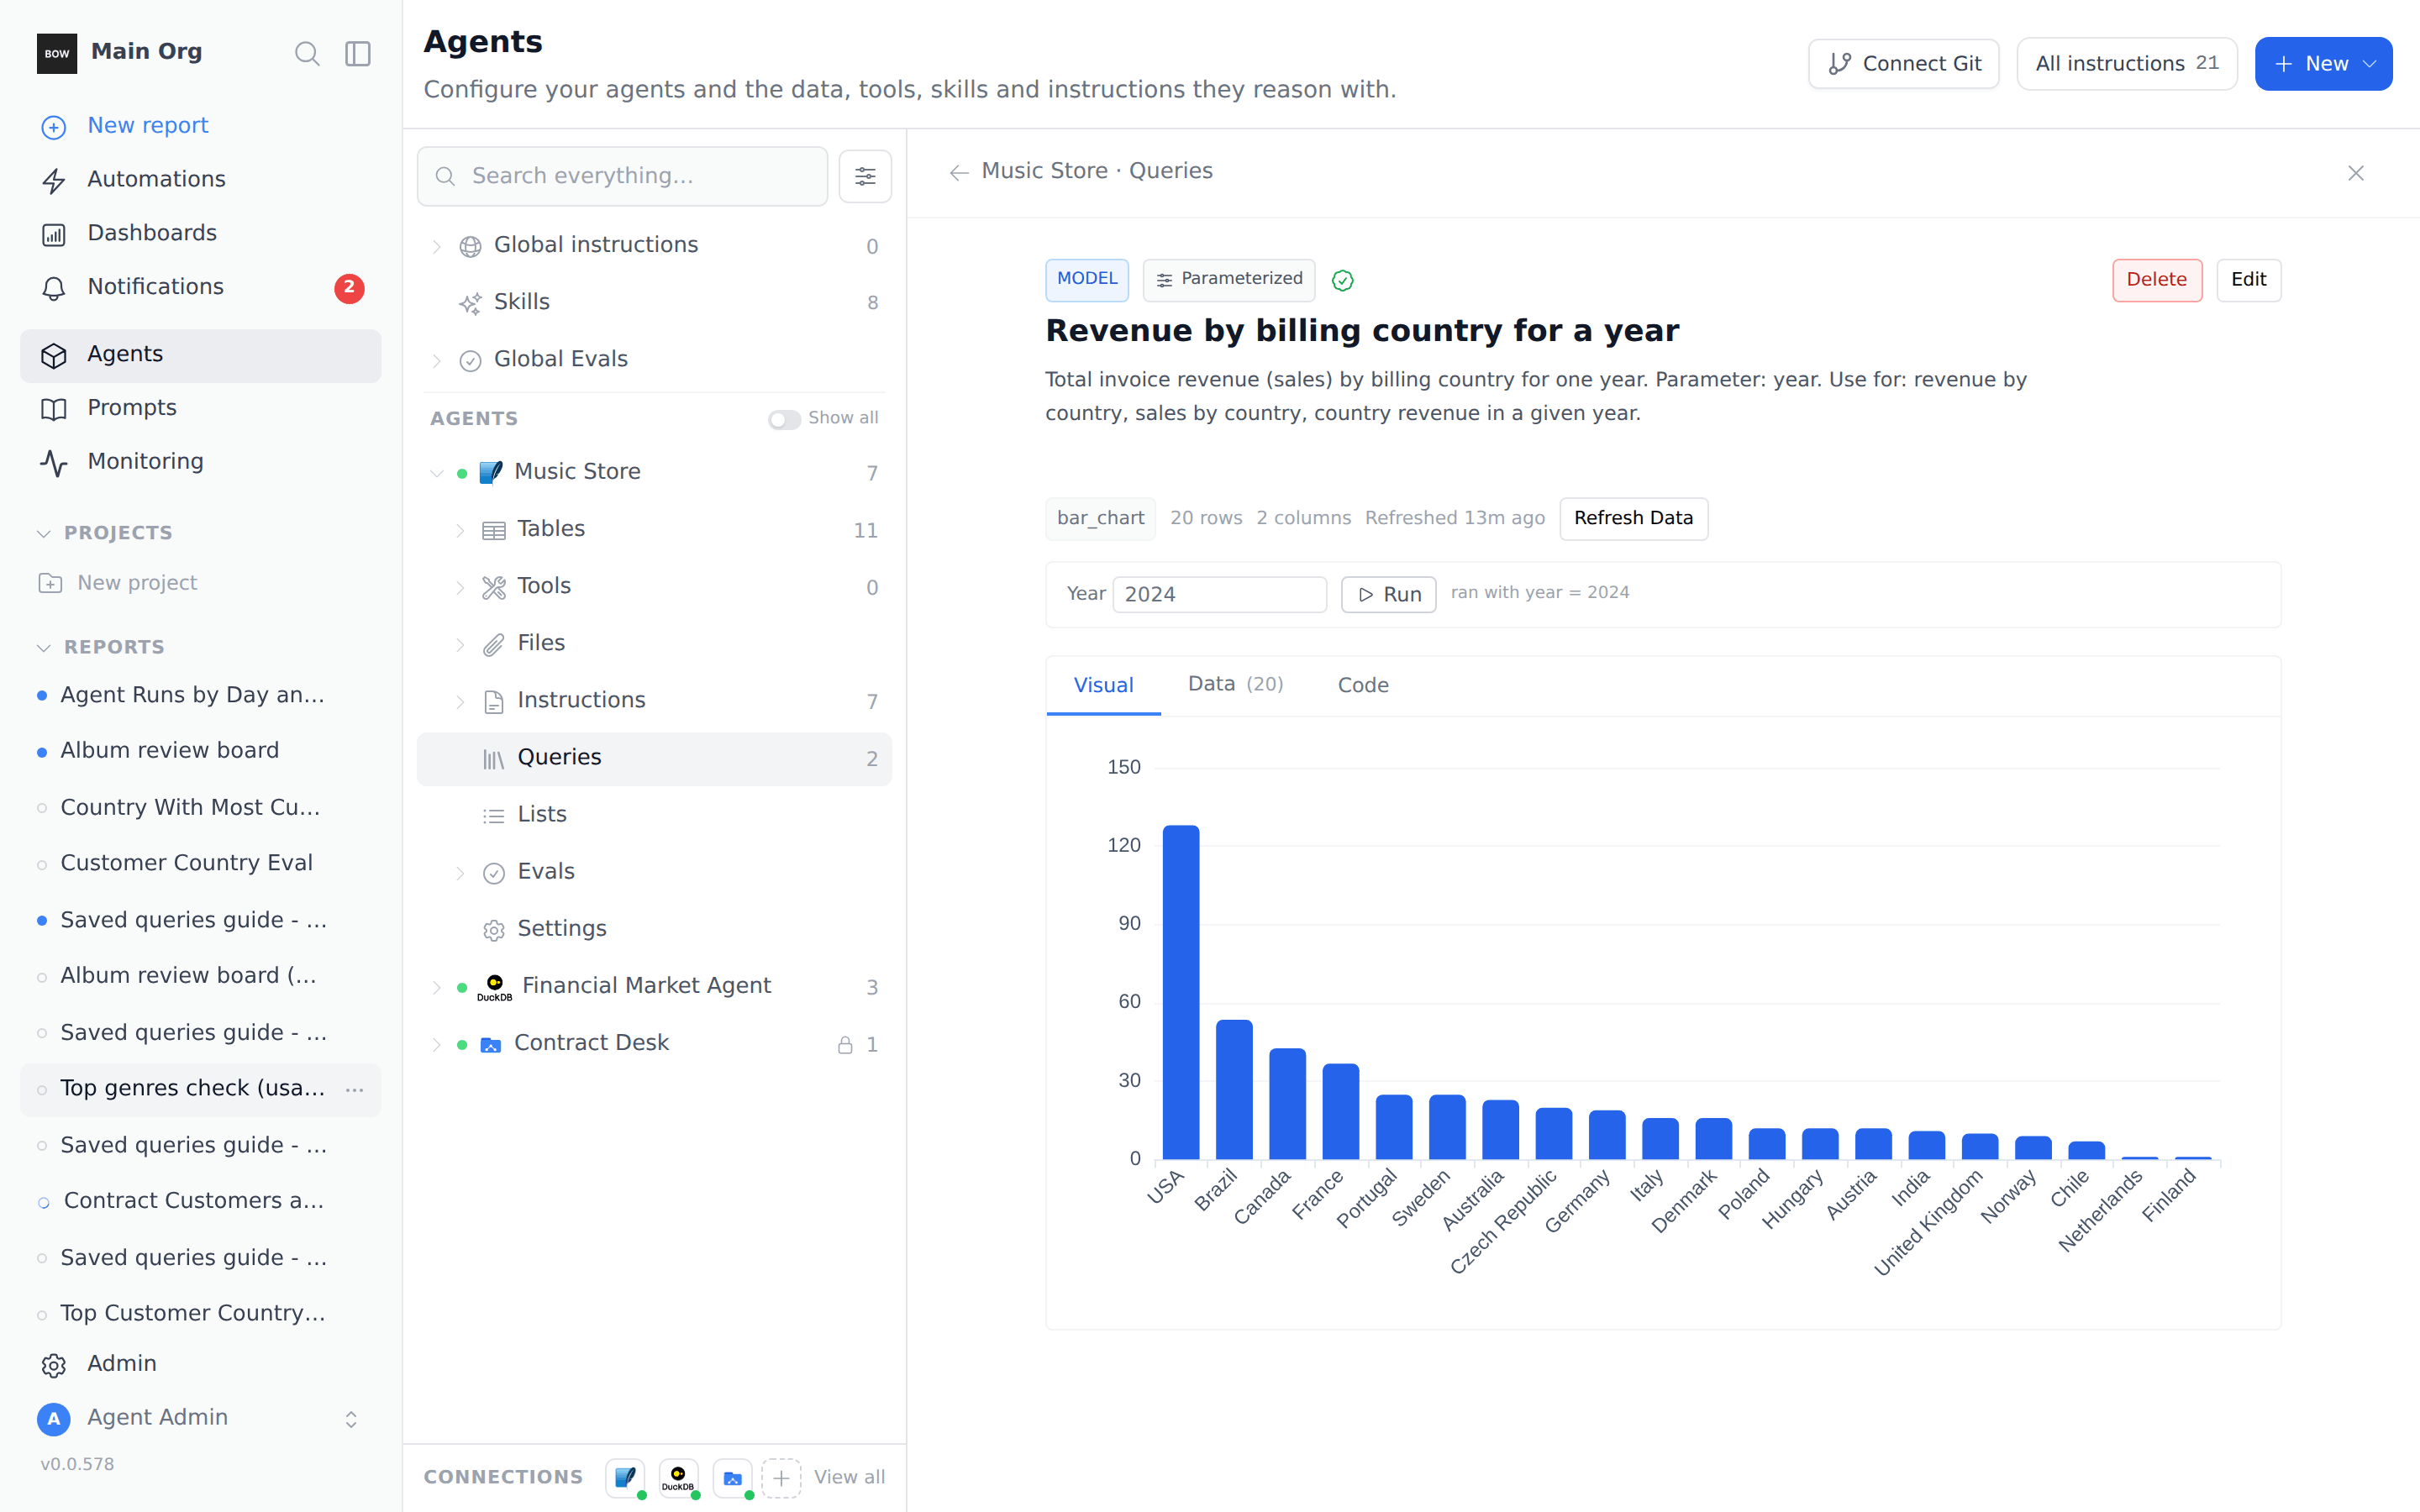This screenshot has width=2420, height=1512.
Task: Switch to the Data (20) tab
Action: point(1235,685)
